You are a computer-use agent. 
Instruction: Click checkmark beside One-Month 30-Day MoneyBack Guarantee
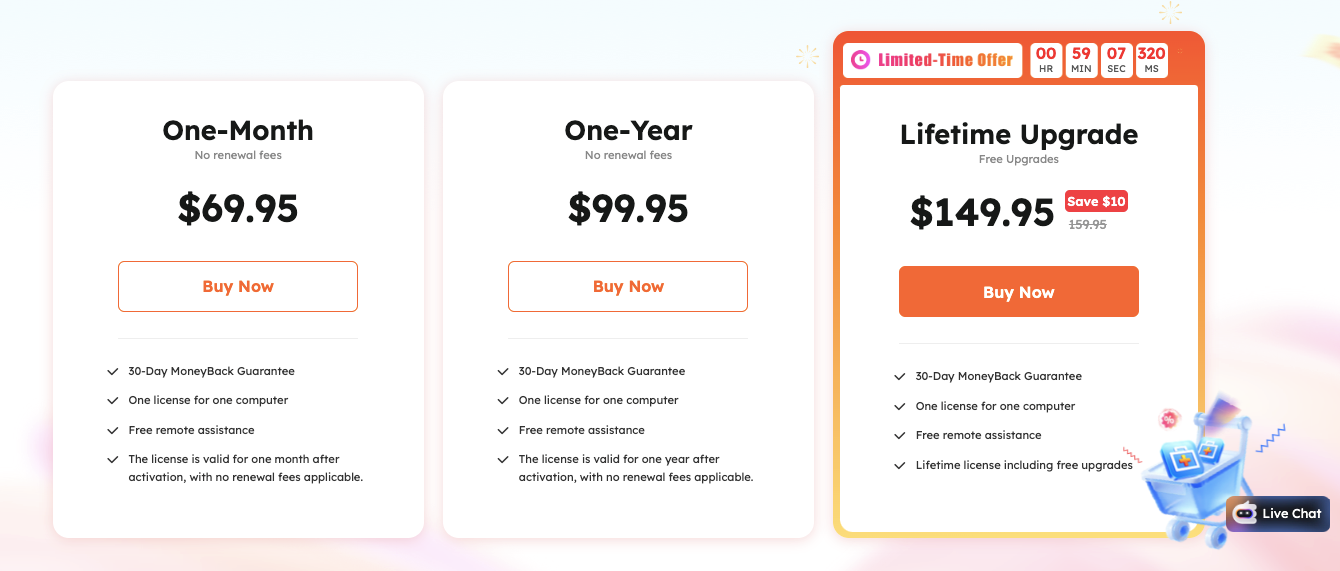113,371
